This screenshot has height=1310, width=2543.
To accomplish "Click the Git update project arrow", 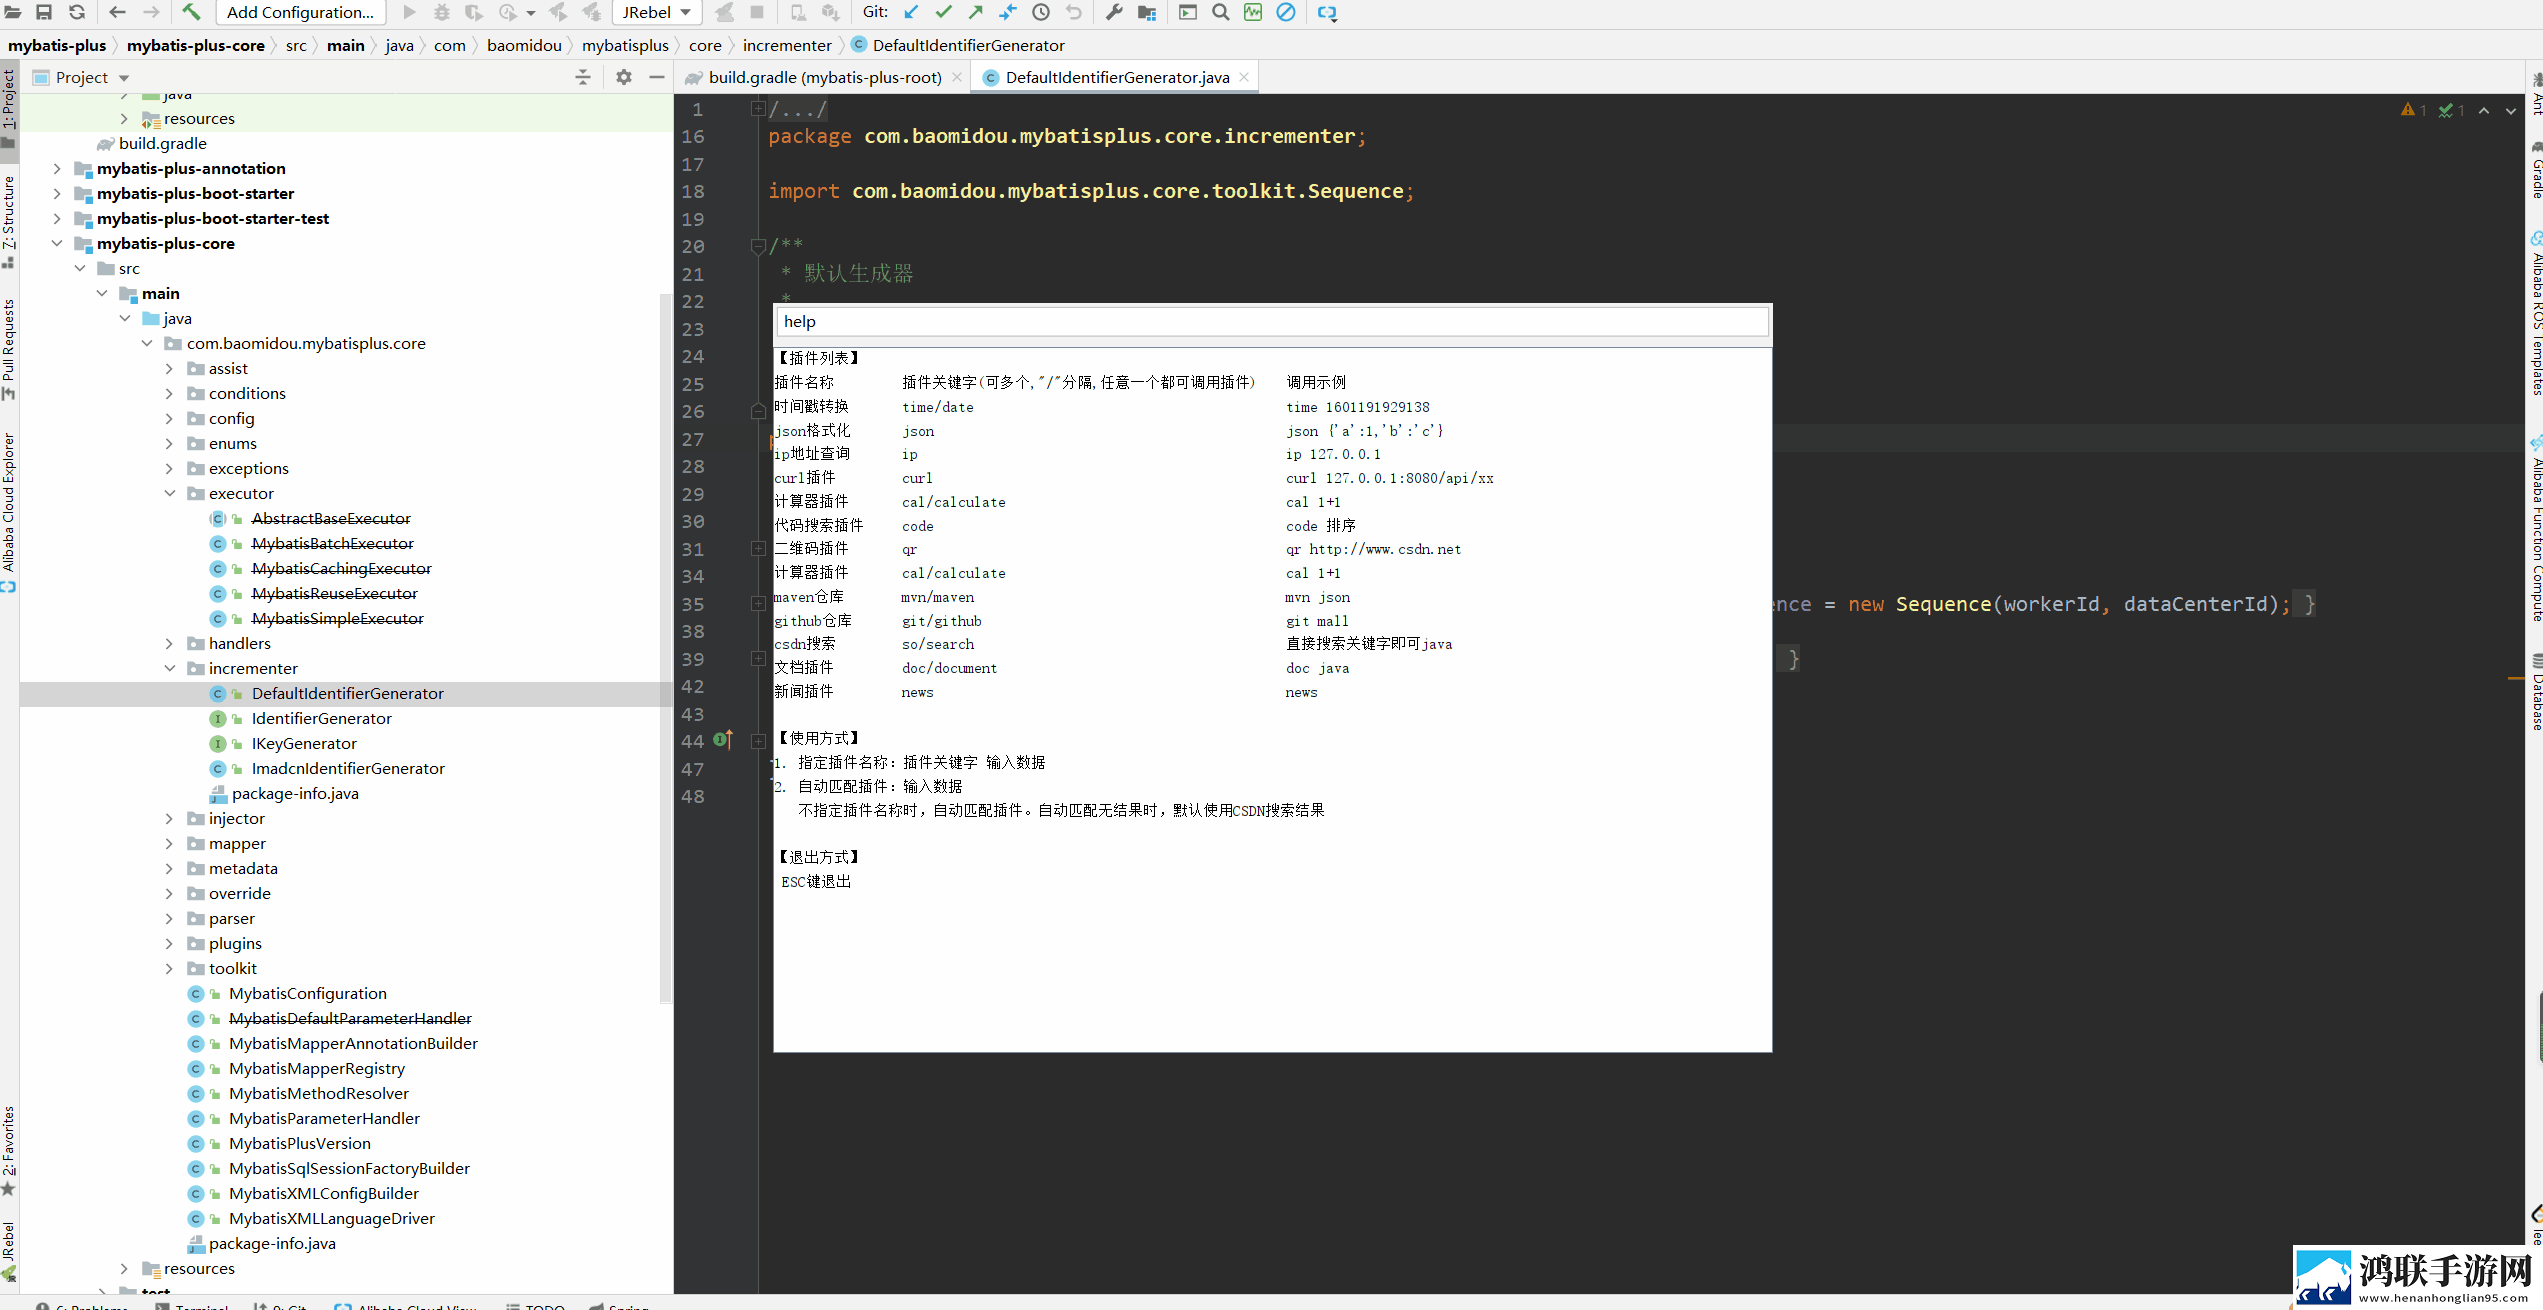I will [x=911, y=12].
